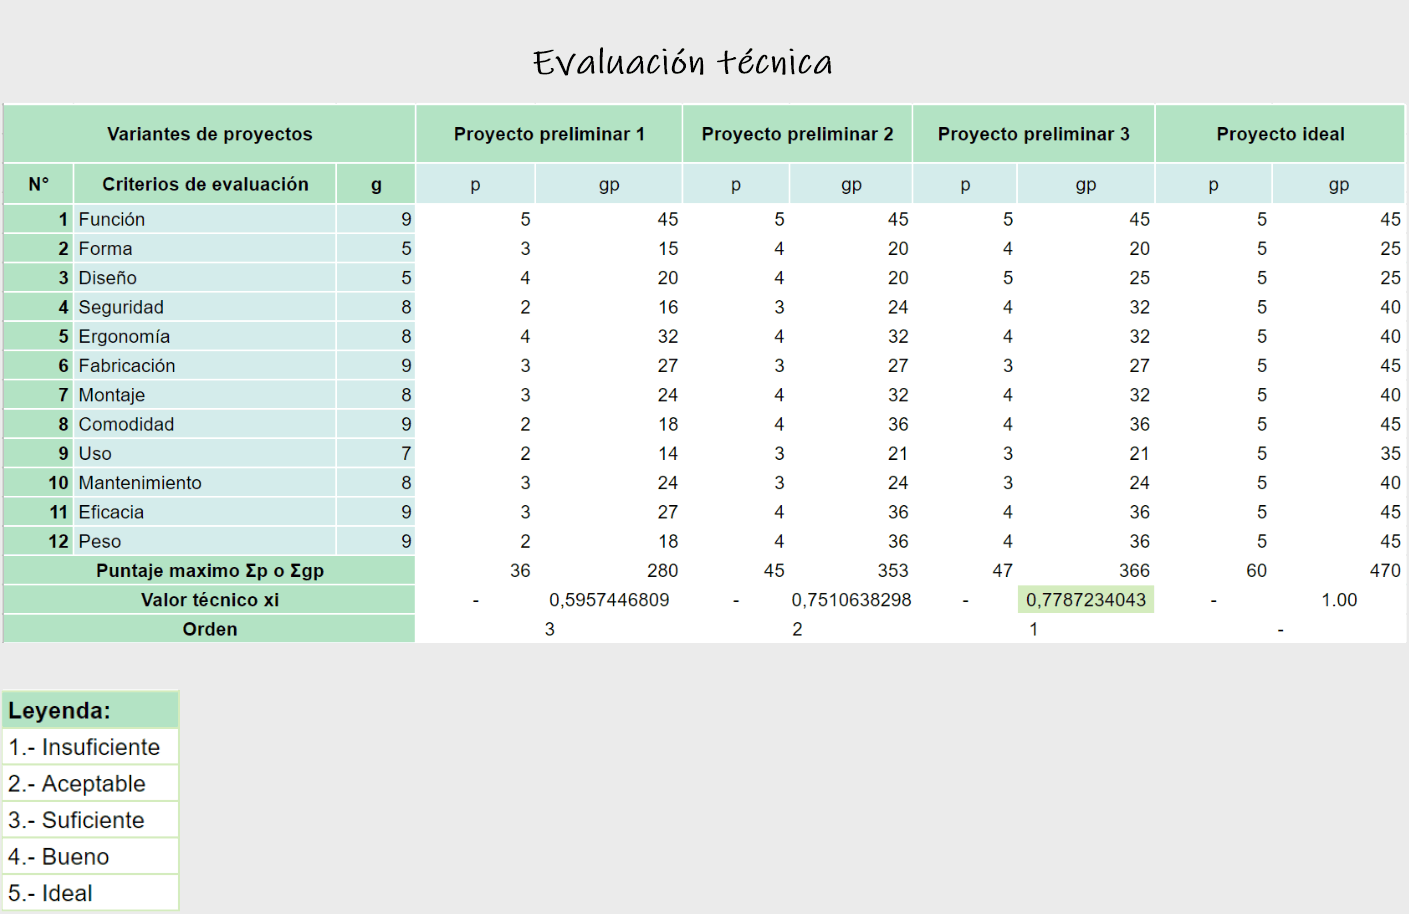This screenshot has height=914, width=1409.
Task: Click the g value 7 in the Uso row
Action: point(406,453)
